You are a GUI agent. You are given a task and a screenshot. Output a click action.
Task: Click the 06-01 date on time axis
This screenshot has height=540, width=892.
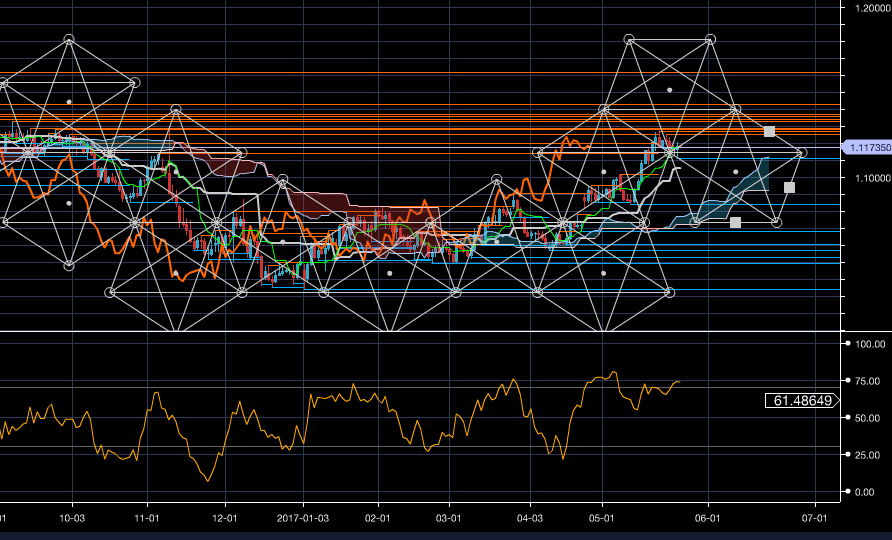pyautogui.click(x=708, y=519)
